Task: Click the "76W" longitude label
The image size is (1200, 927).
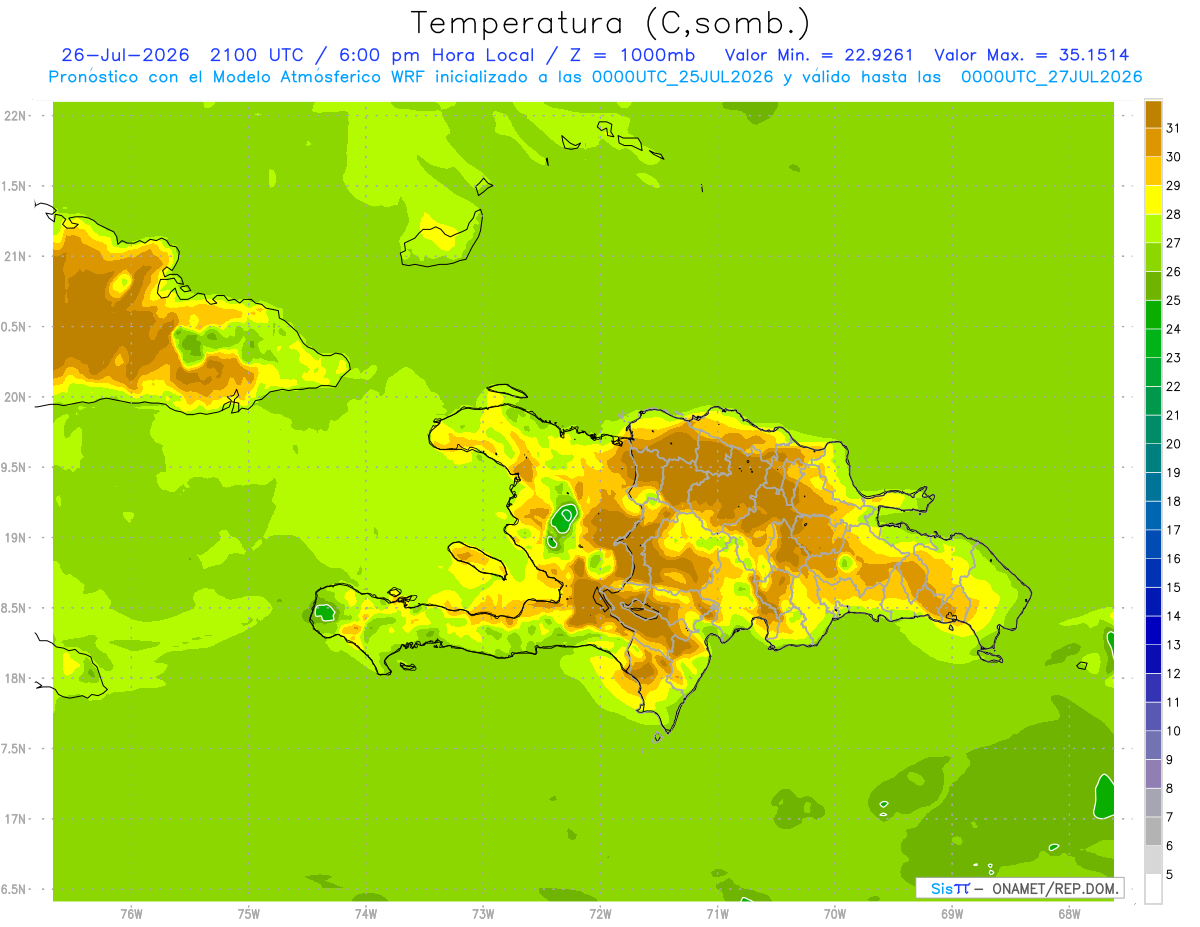Action: [131, 914]
